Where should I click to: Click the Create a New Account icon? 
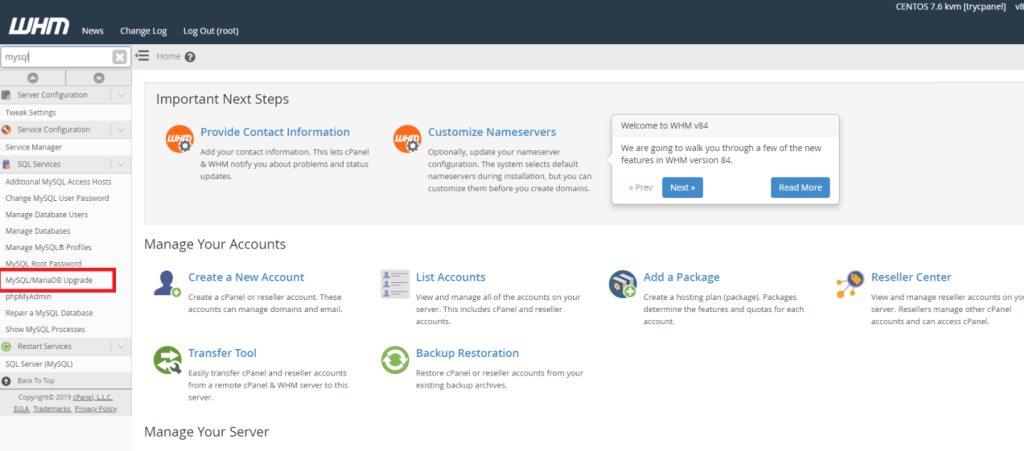point(167,284)
